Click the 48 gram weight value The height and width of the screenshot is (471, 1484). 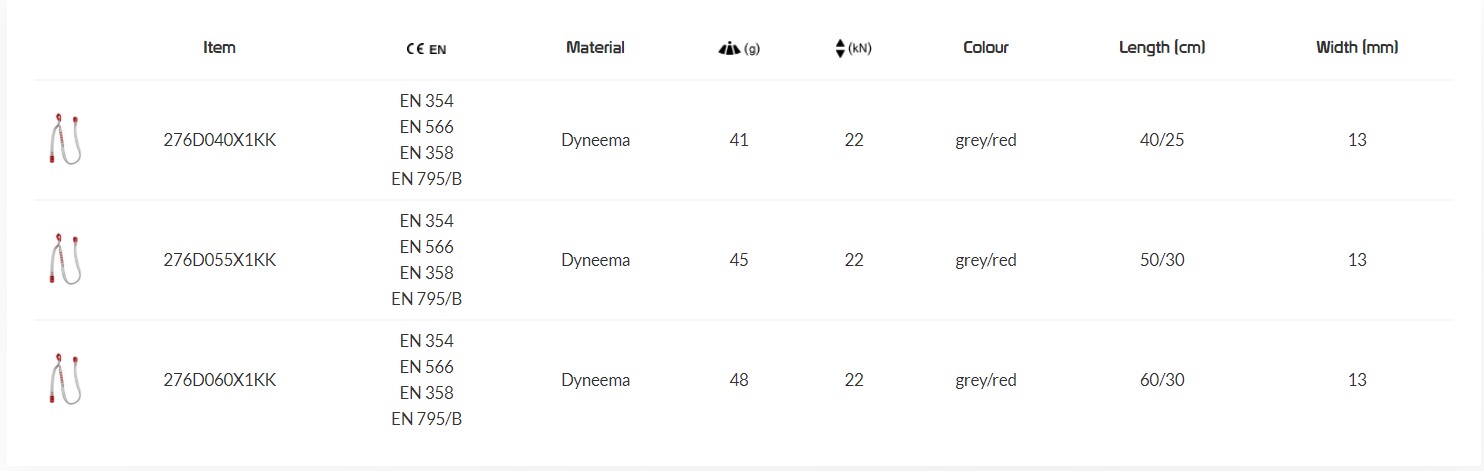point(739,380)
